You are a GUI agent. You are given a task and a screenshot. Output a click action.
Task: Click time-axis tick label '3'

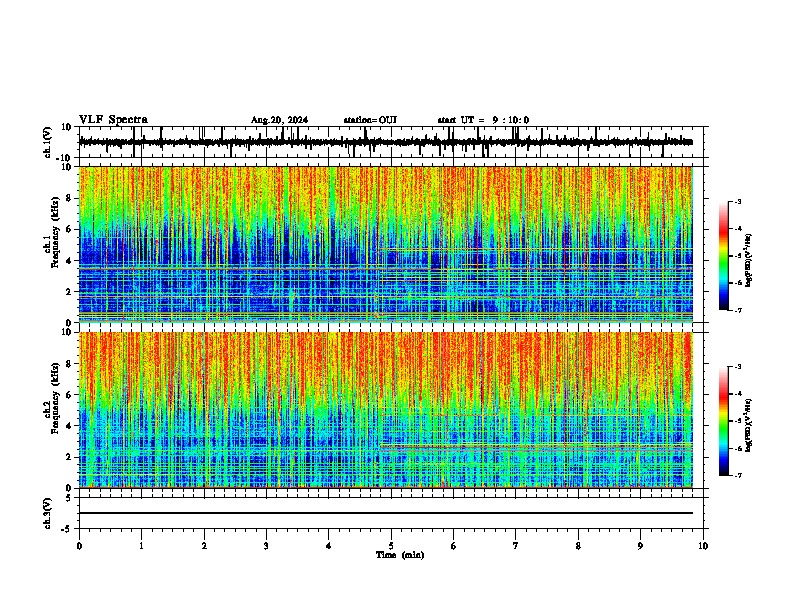coord(266,546)
